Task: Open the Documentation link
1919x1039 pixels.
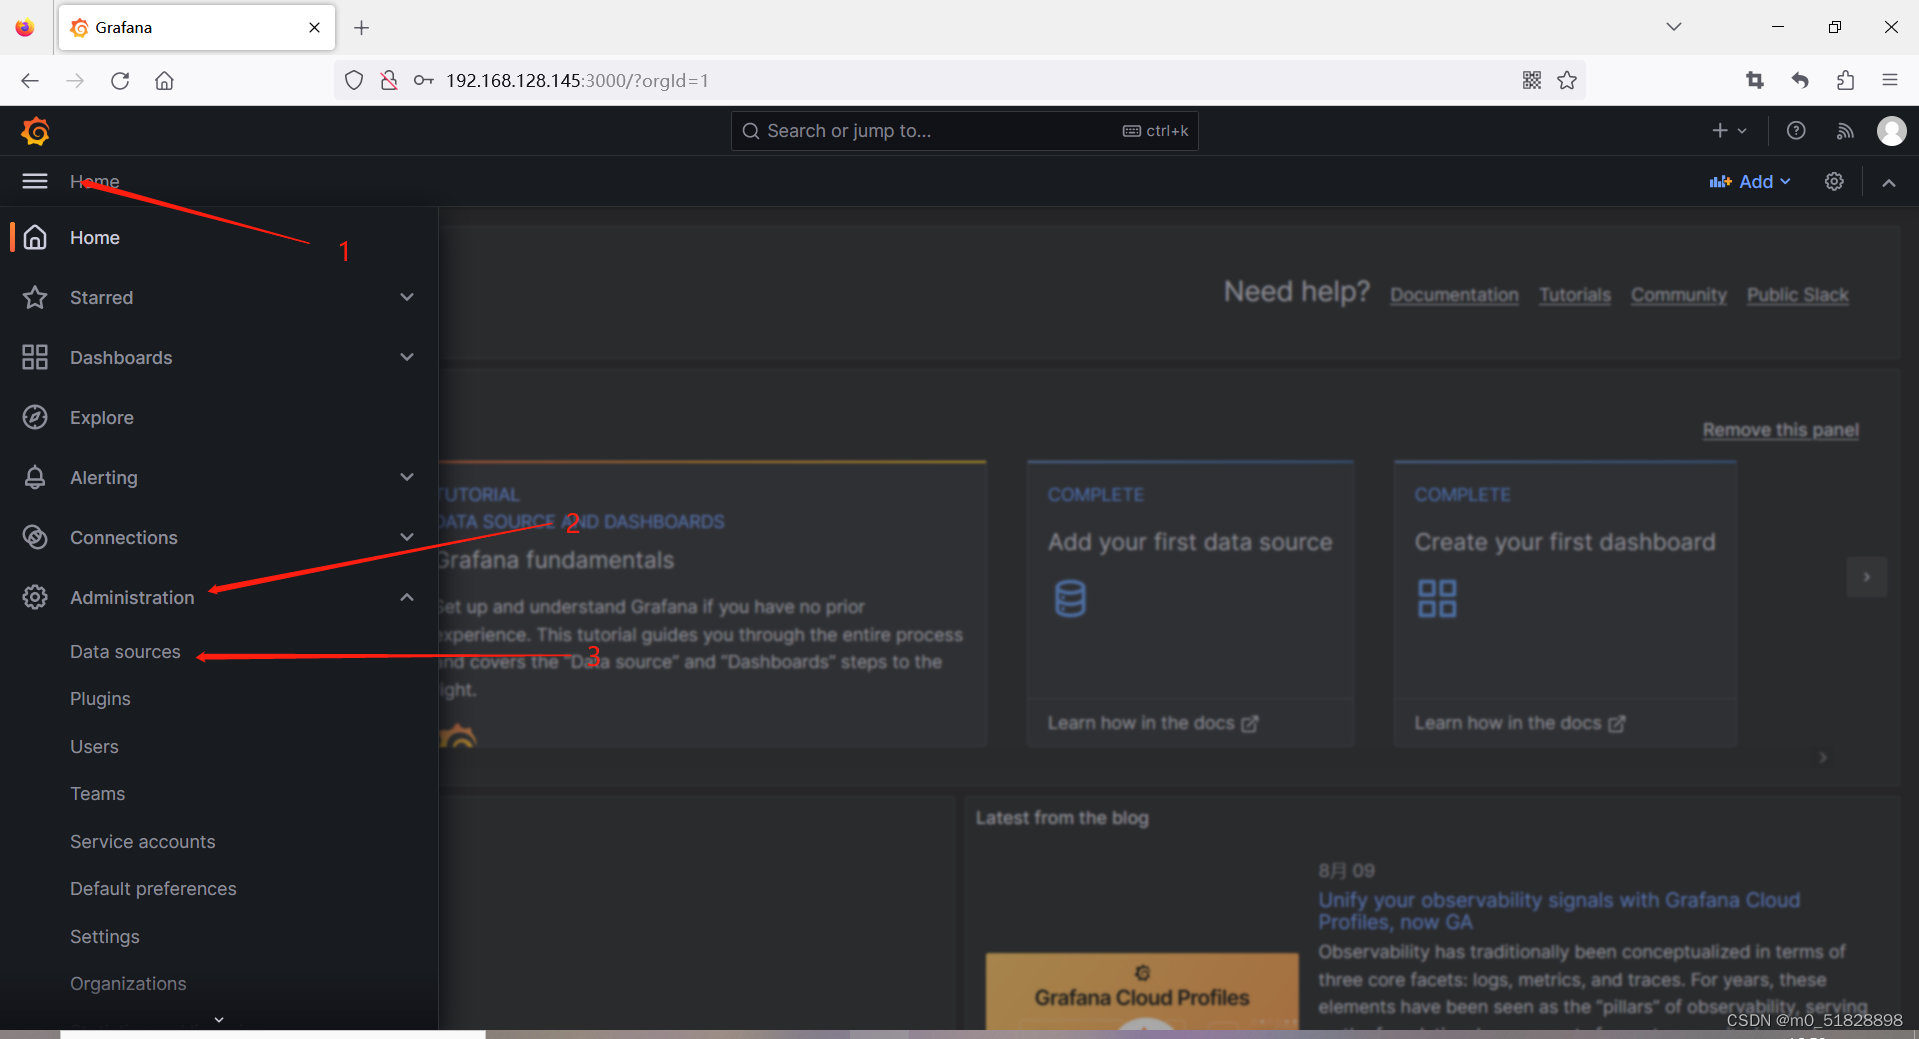Action: [x=1454, y=295]
